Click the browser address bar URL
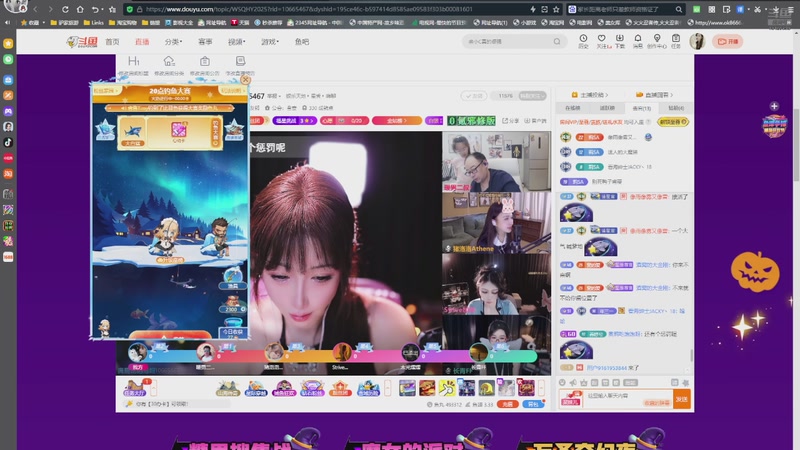Viewport: 800px width, 450px height. coord(309,9)
